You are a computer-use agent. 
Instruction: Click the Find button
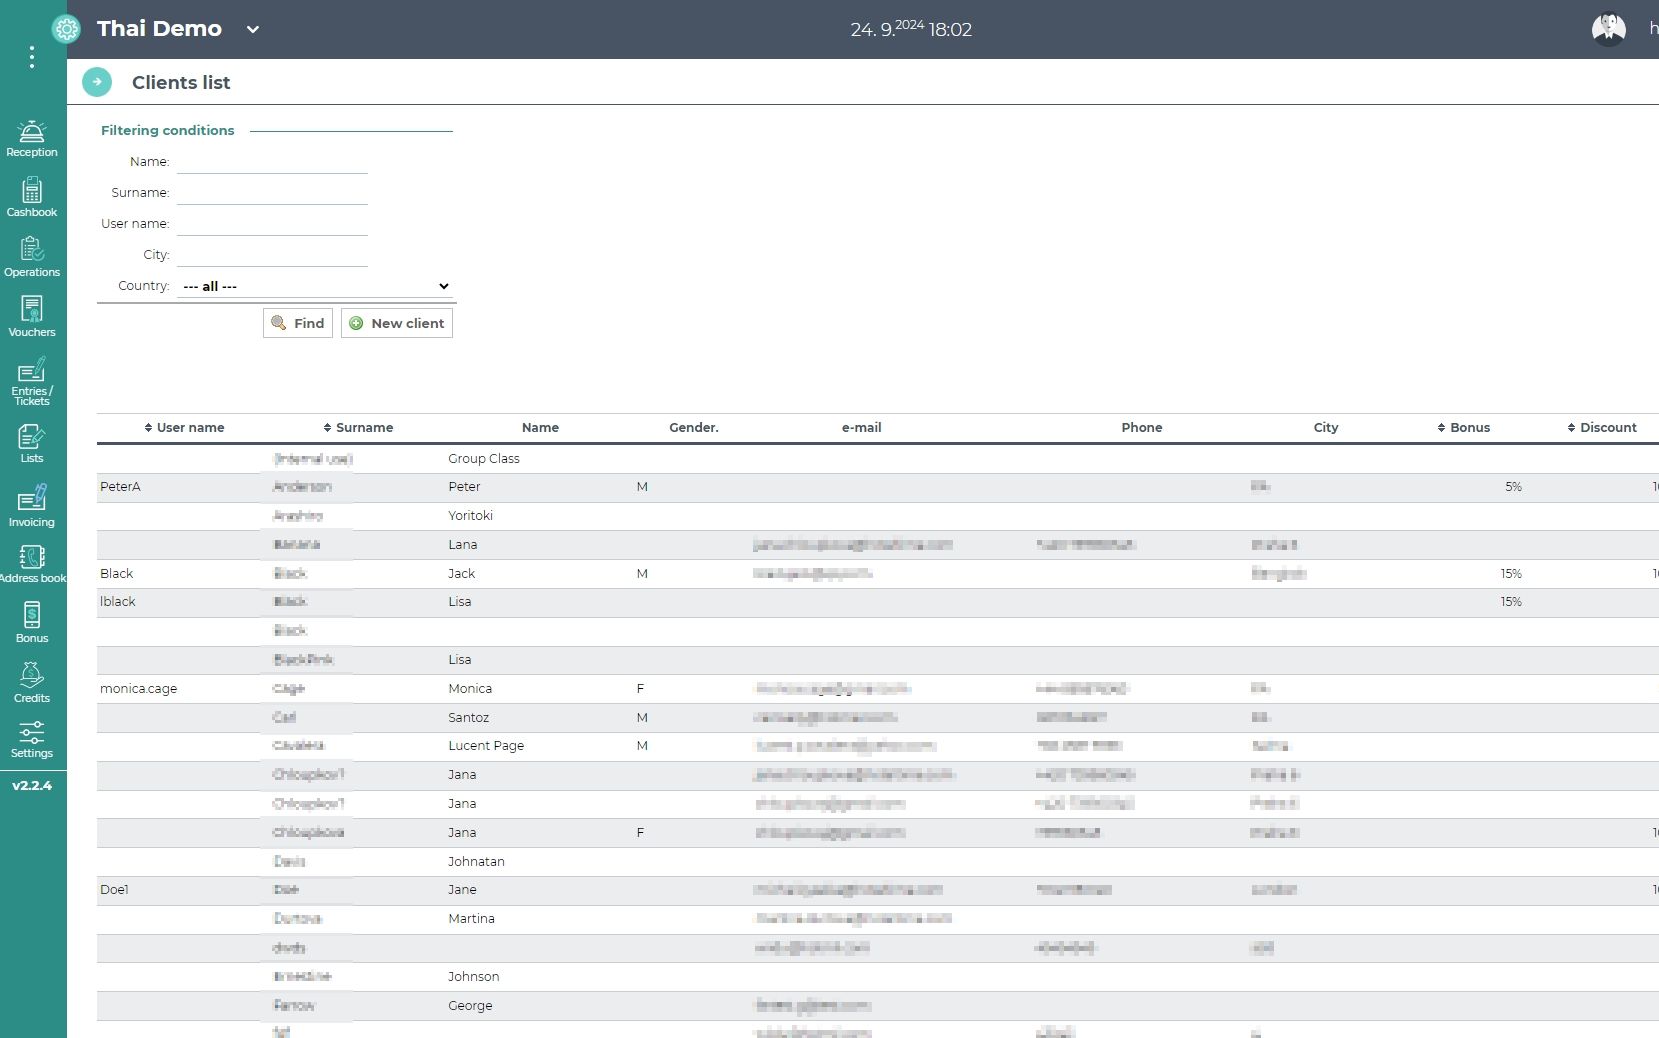click(x=298, y=323)
